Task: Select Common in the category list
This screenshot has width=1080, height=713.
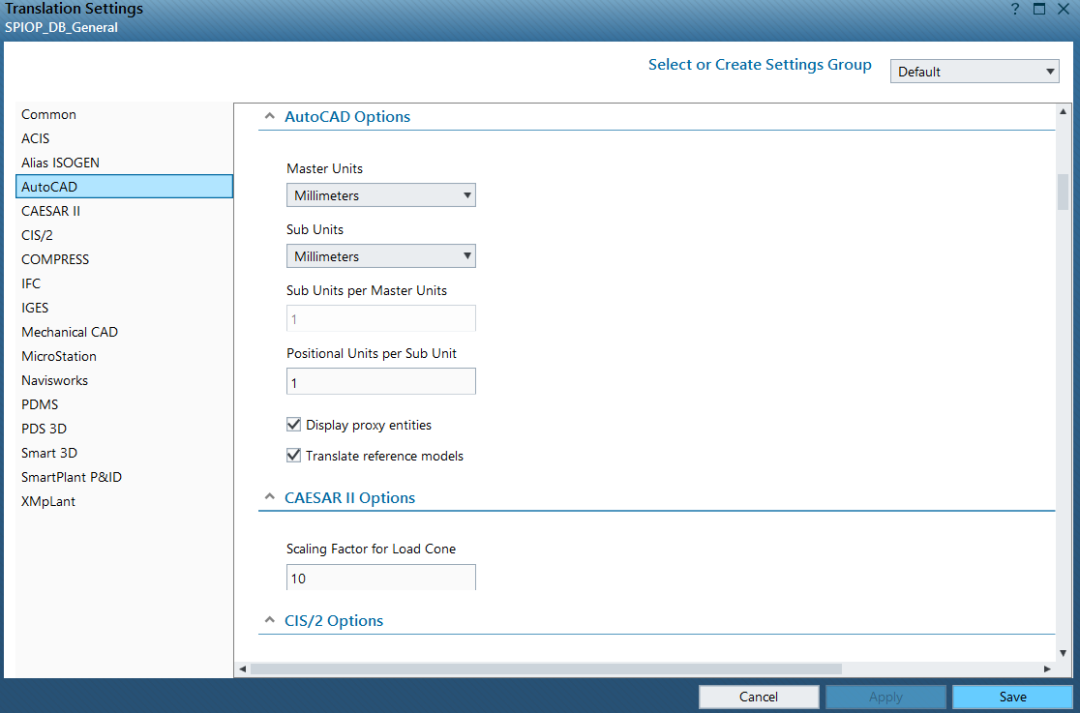Action: (124, 114)
